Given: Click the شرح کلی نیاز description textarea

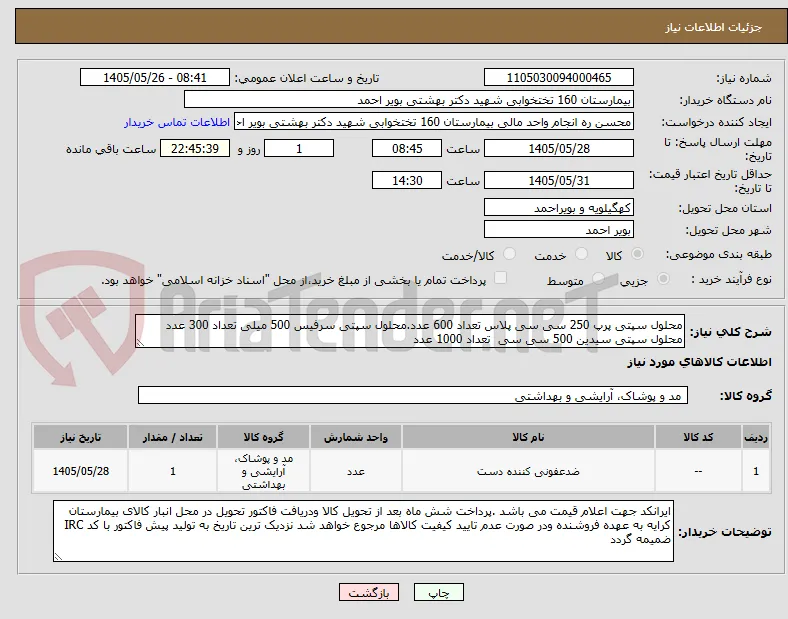Looking at the screenshot, I should (x=410, y=332).
